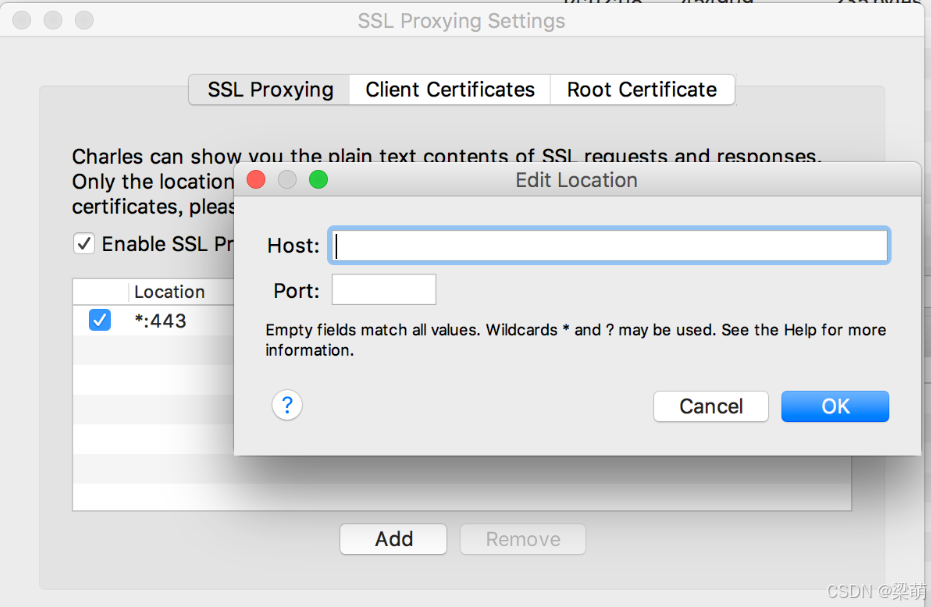Click the close button of the SSL Proxying Settings window

coord(22,20)
